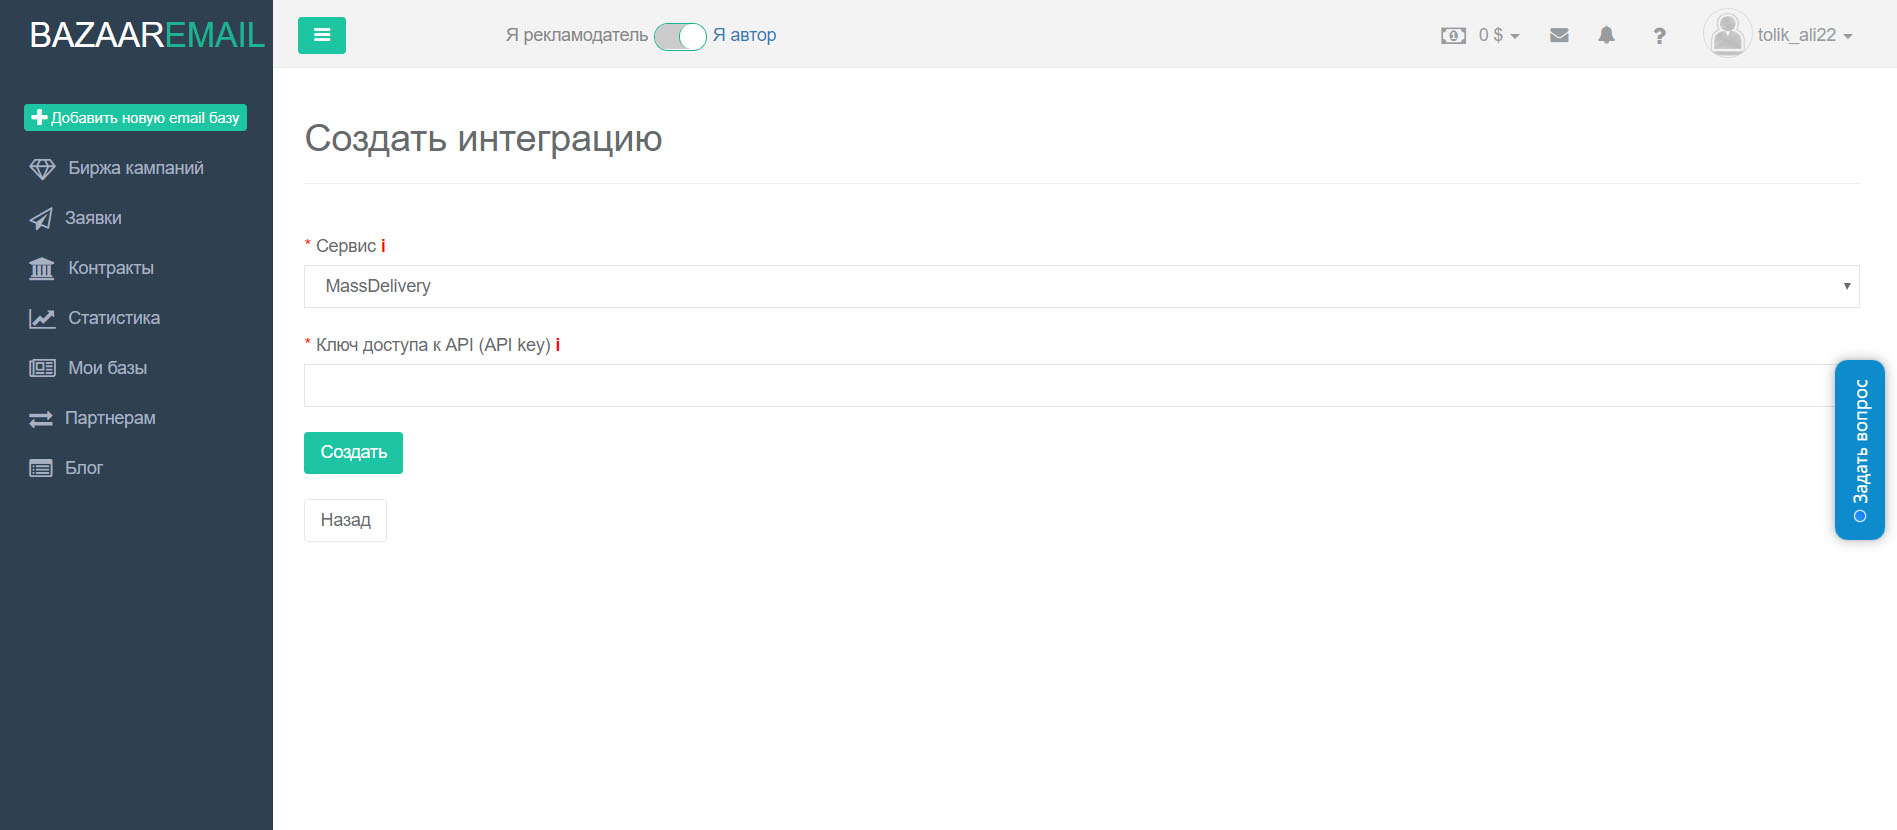Expand the tolik_ali22 user menu
This screenshot has width=1897, height=830.
pyautogui.click(x=1804, y=35)
